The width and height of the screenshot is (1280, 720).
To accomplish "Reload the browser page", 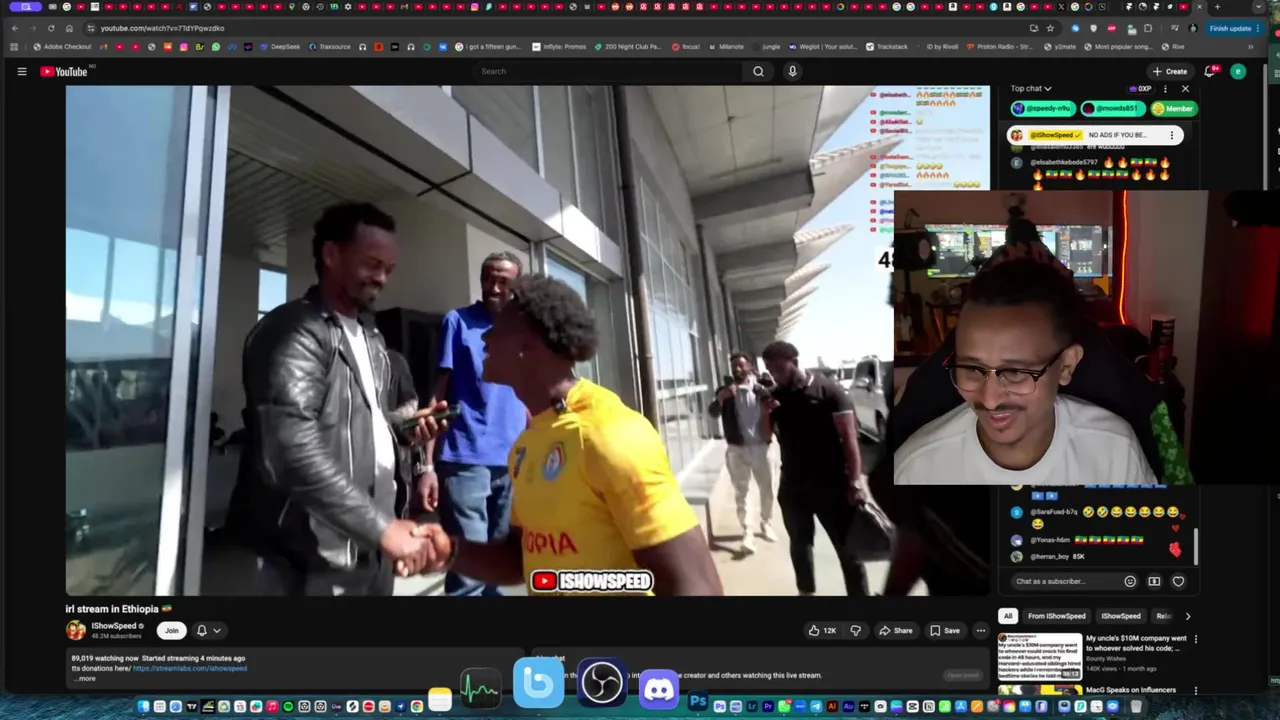I will click(x=51, y=28).
